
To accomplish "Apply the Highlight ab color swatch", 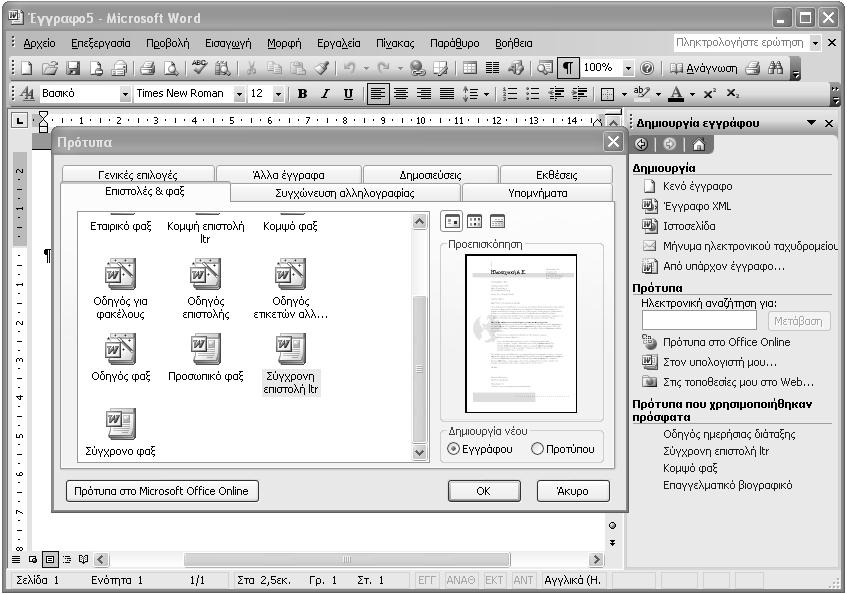I will click(x=641, y=93).
